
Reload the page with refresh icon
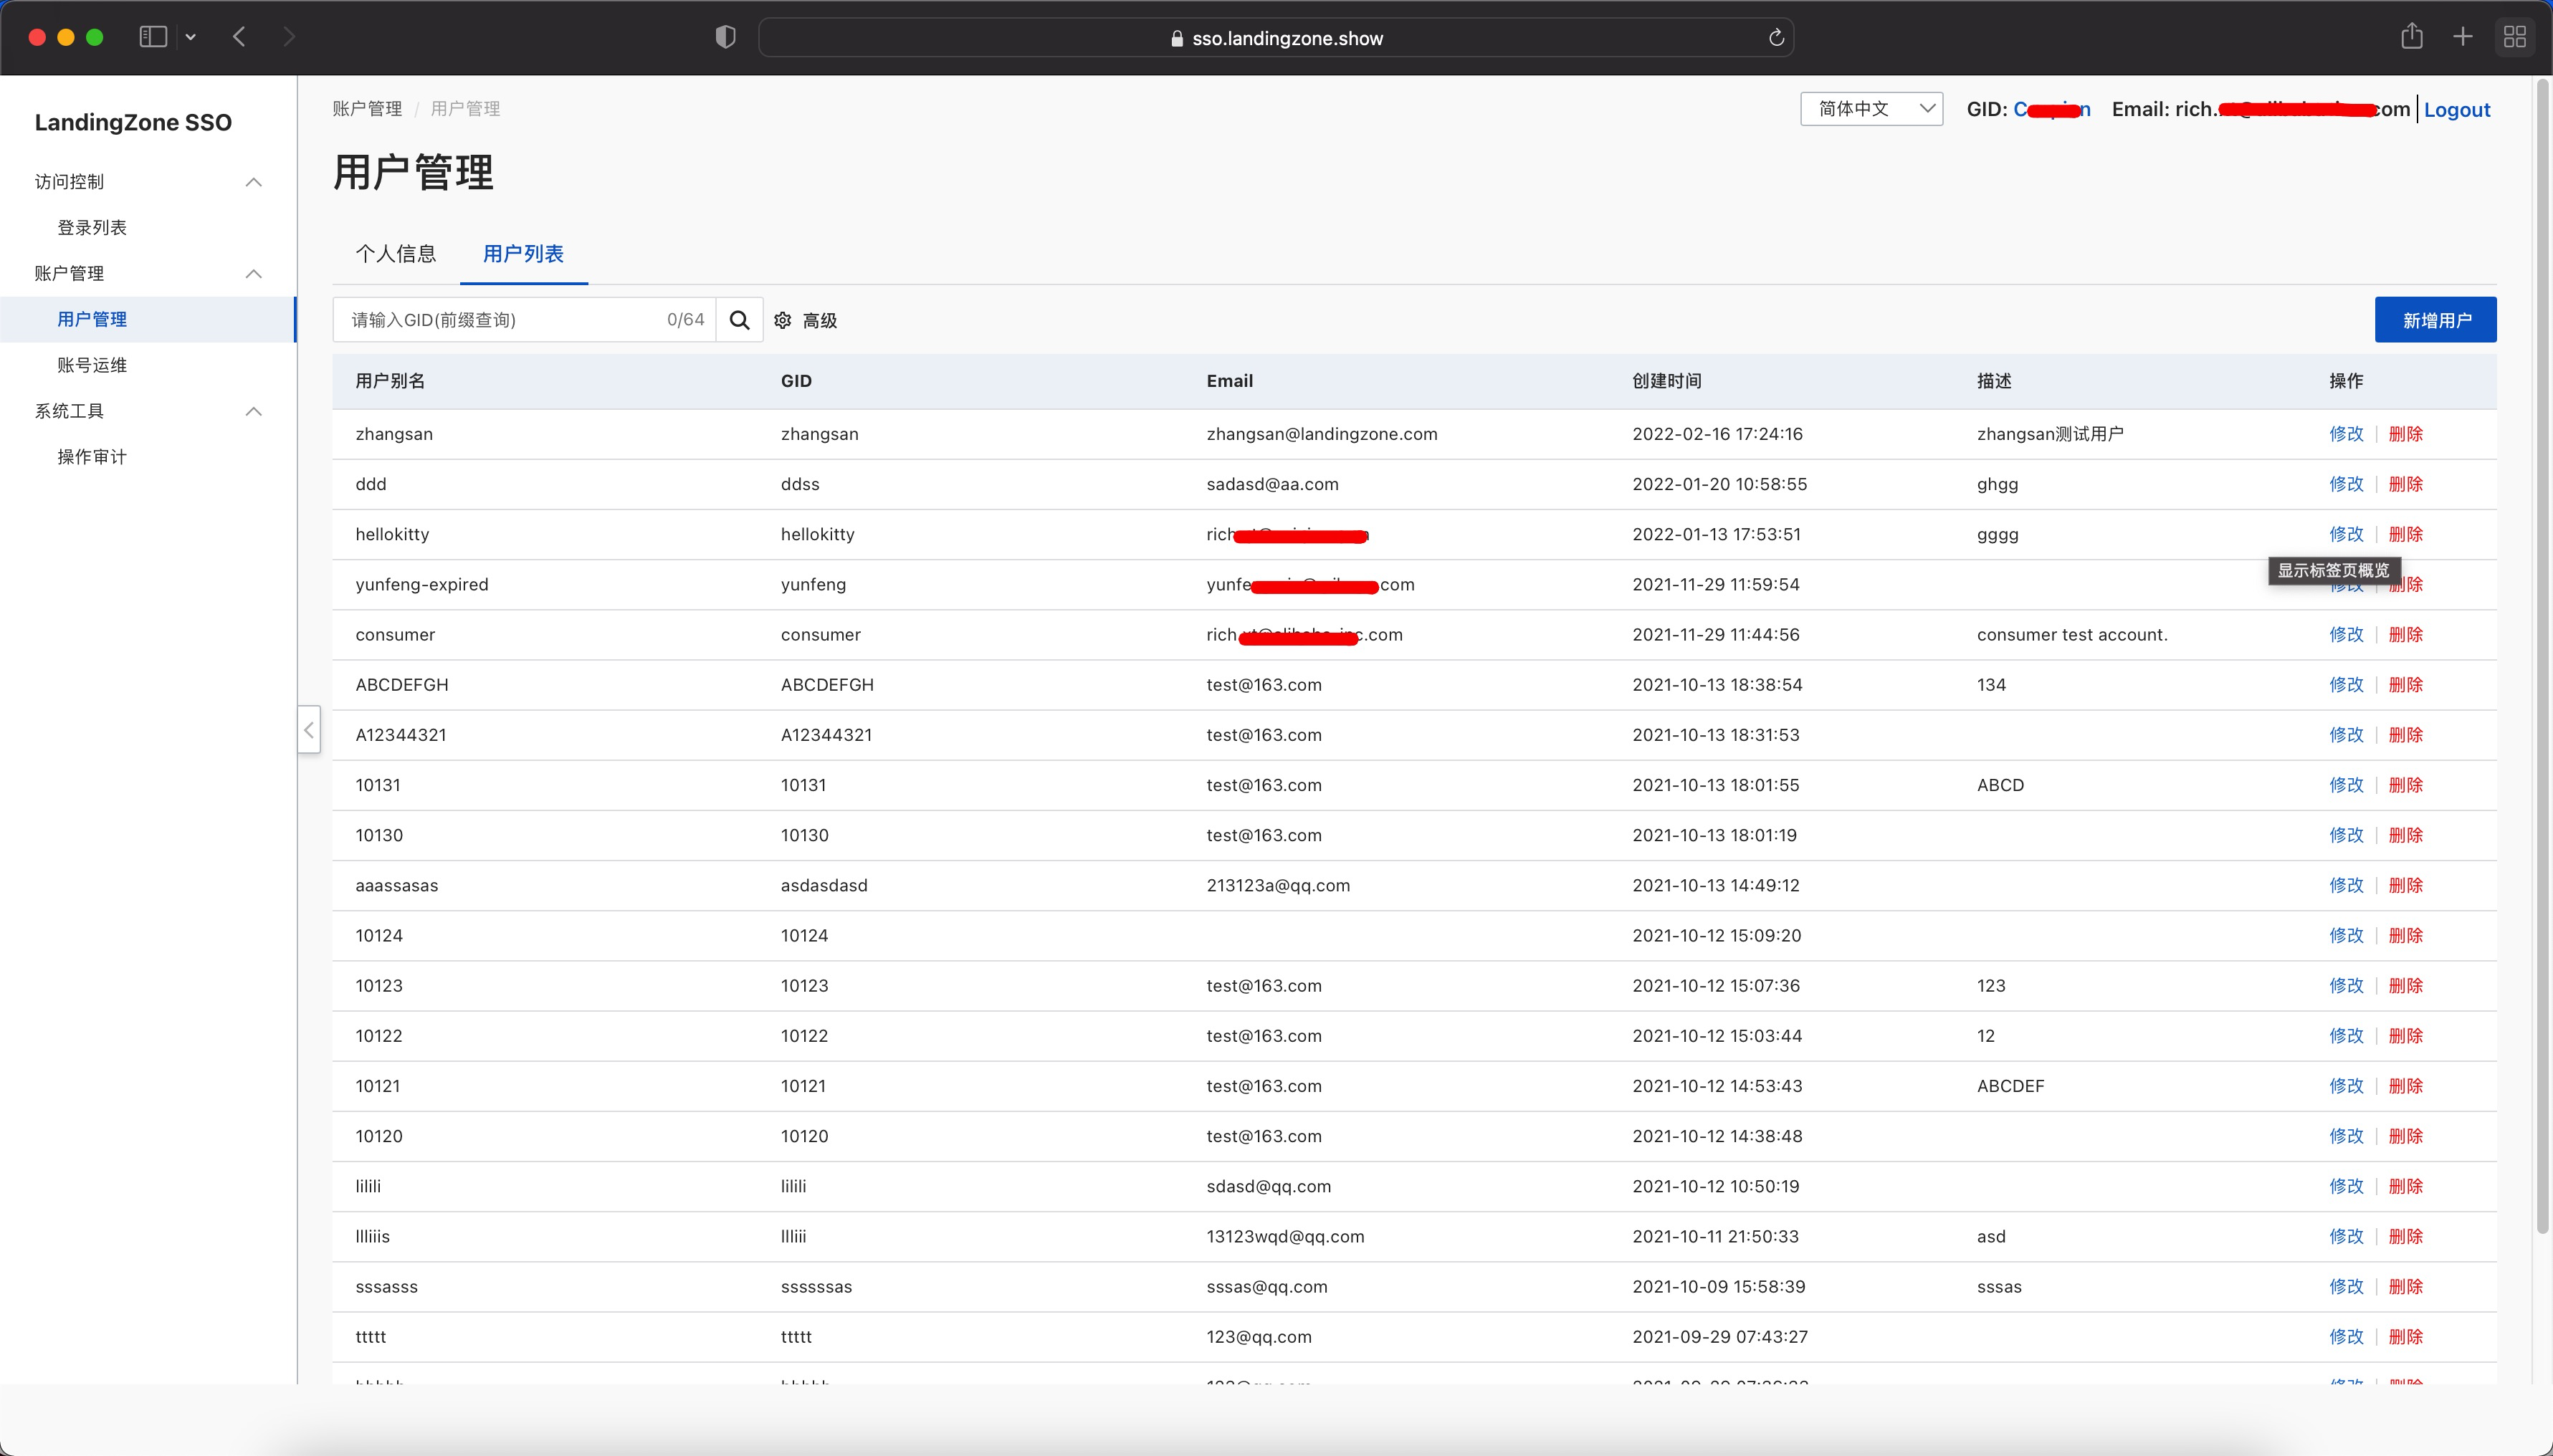(1776, 38)
